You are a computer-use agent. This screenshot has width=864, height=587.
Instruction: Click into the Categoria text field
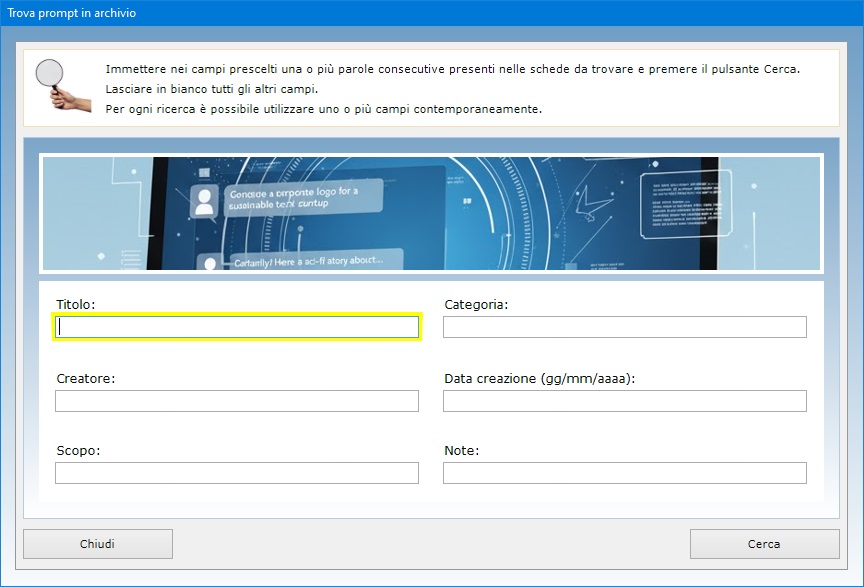[x=624, y=327]
